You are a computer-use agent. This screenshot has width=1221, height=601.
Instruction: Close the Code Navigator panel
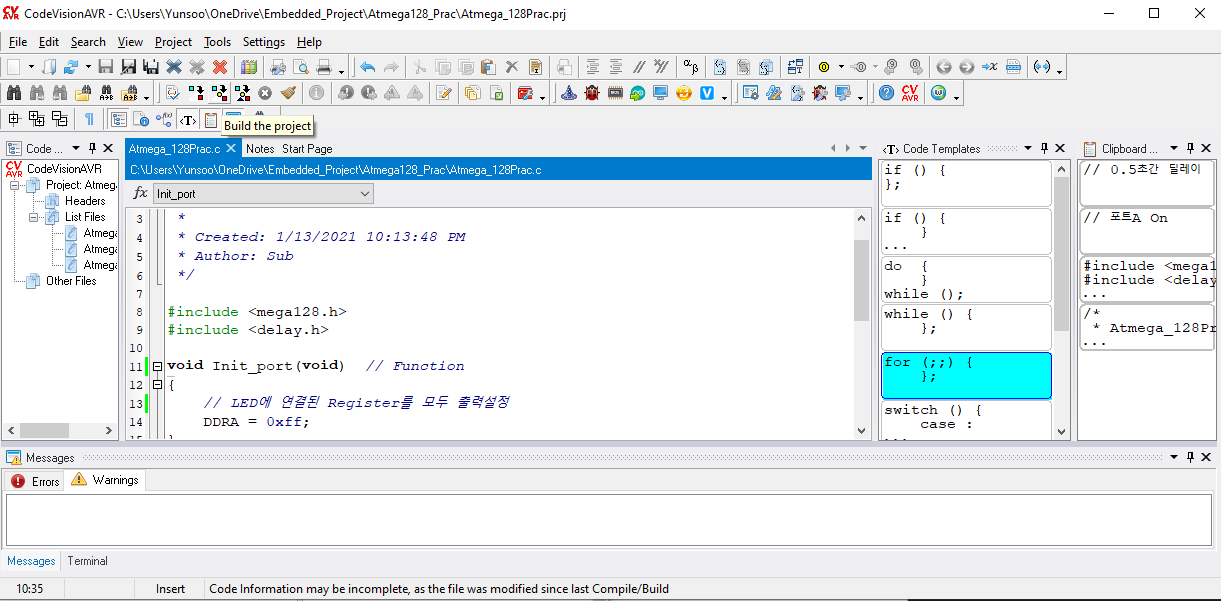(108, 148)
